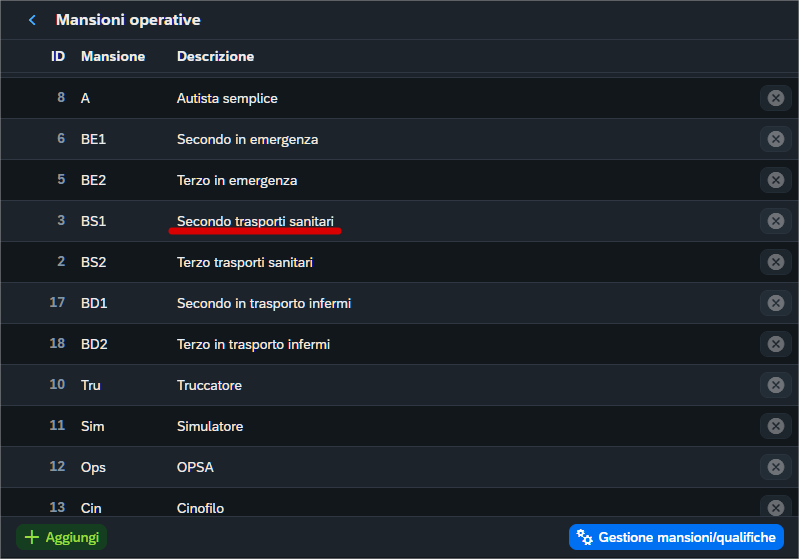Remove the Autista semplice row

(775, 98)
